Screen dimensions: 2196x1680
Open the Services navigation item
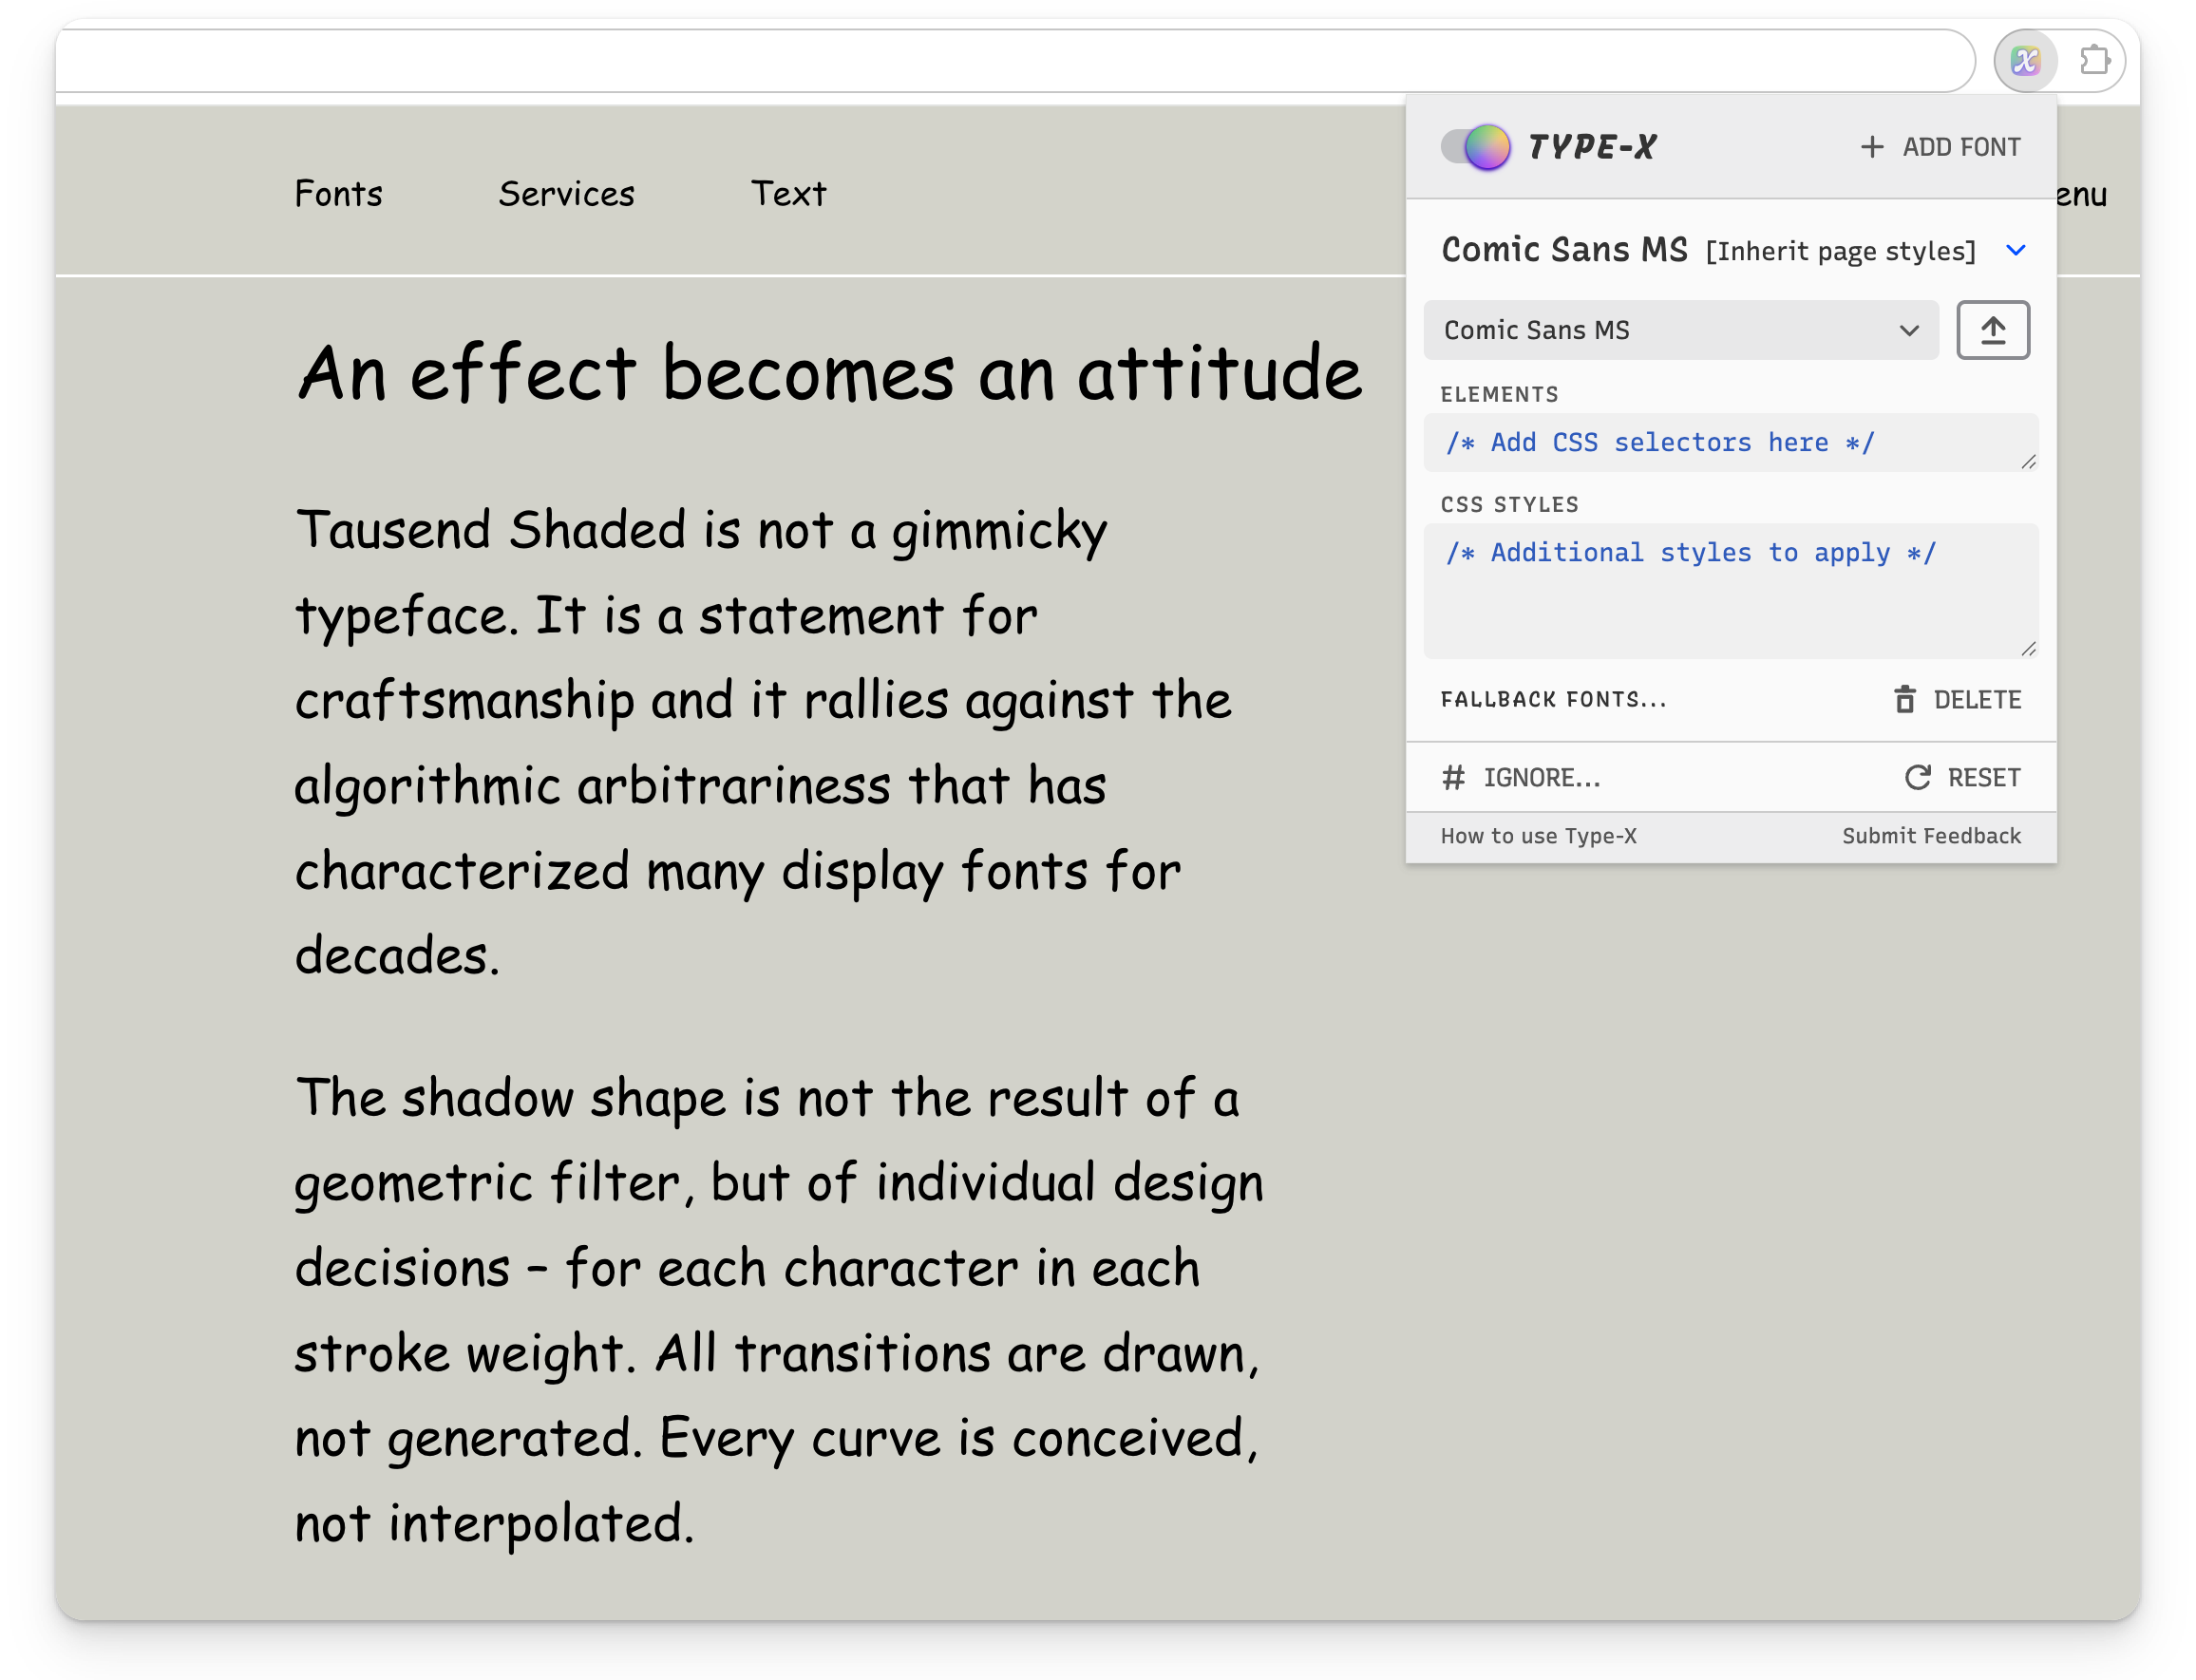click(x=566, y=193)
